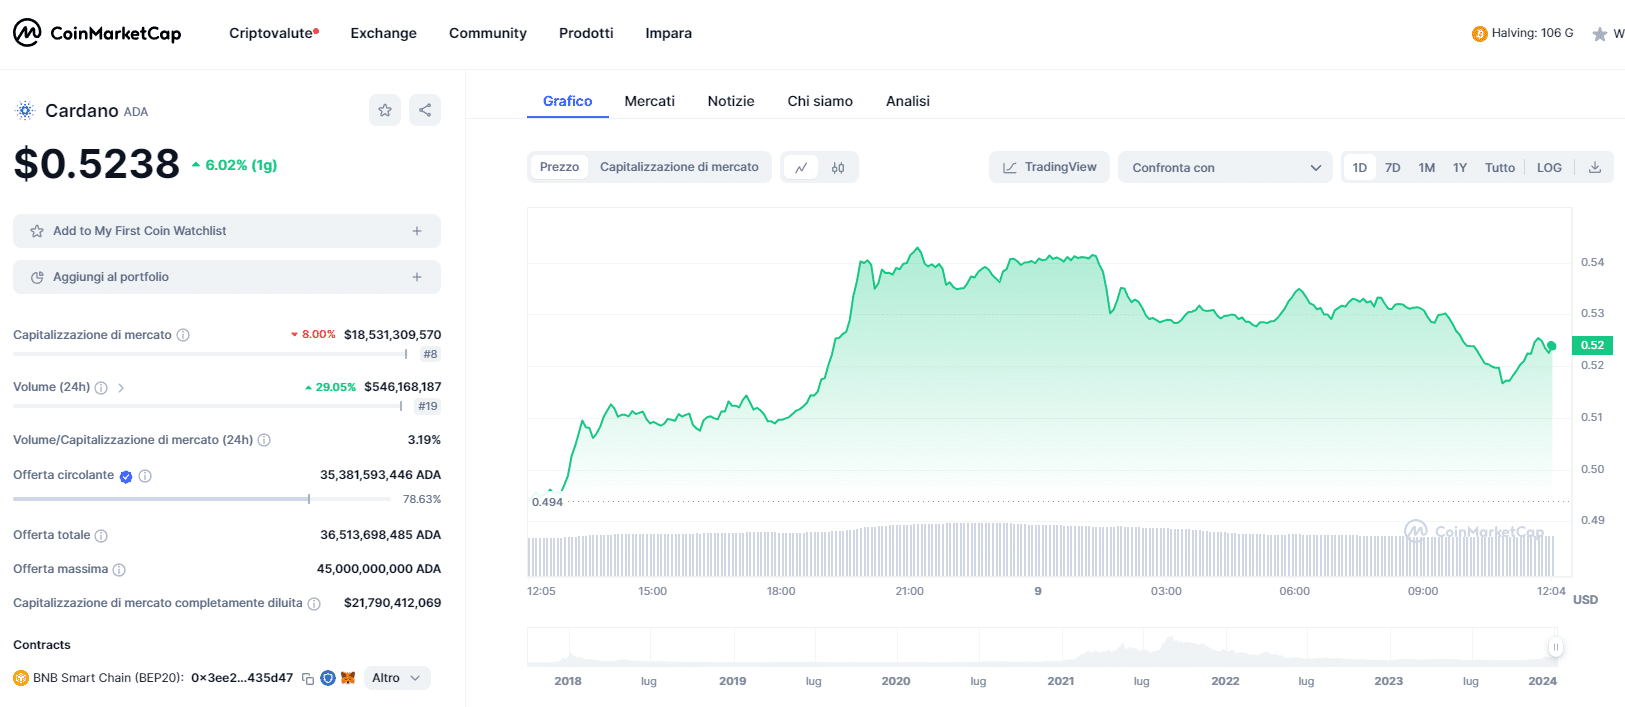Click the CoinMarketCap logo
The image size is (1625, 707).
[x=97, y=33]
